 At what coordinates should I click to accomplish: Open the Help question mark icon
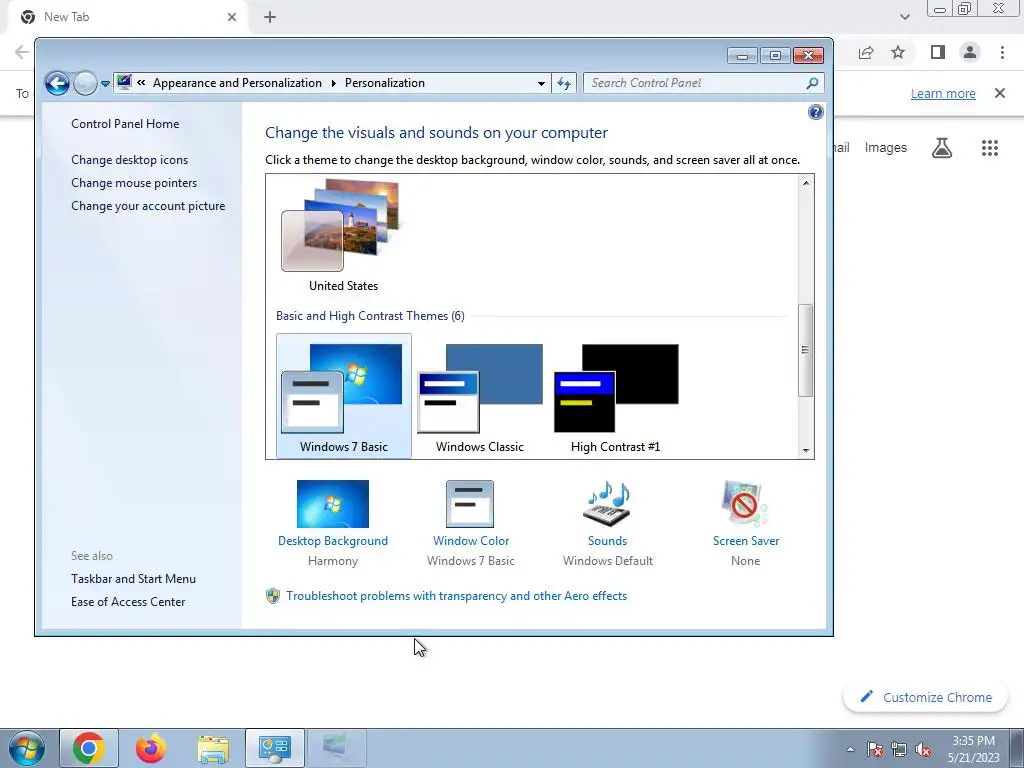tap(816, 112)
